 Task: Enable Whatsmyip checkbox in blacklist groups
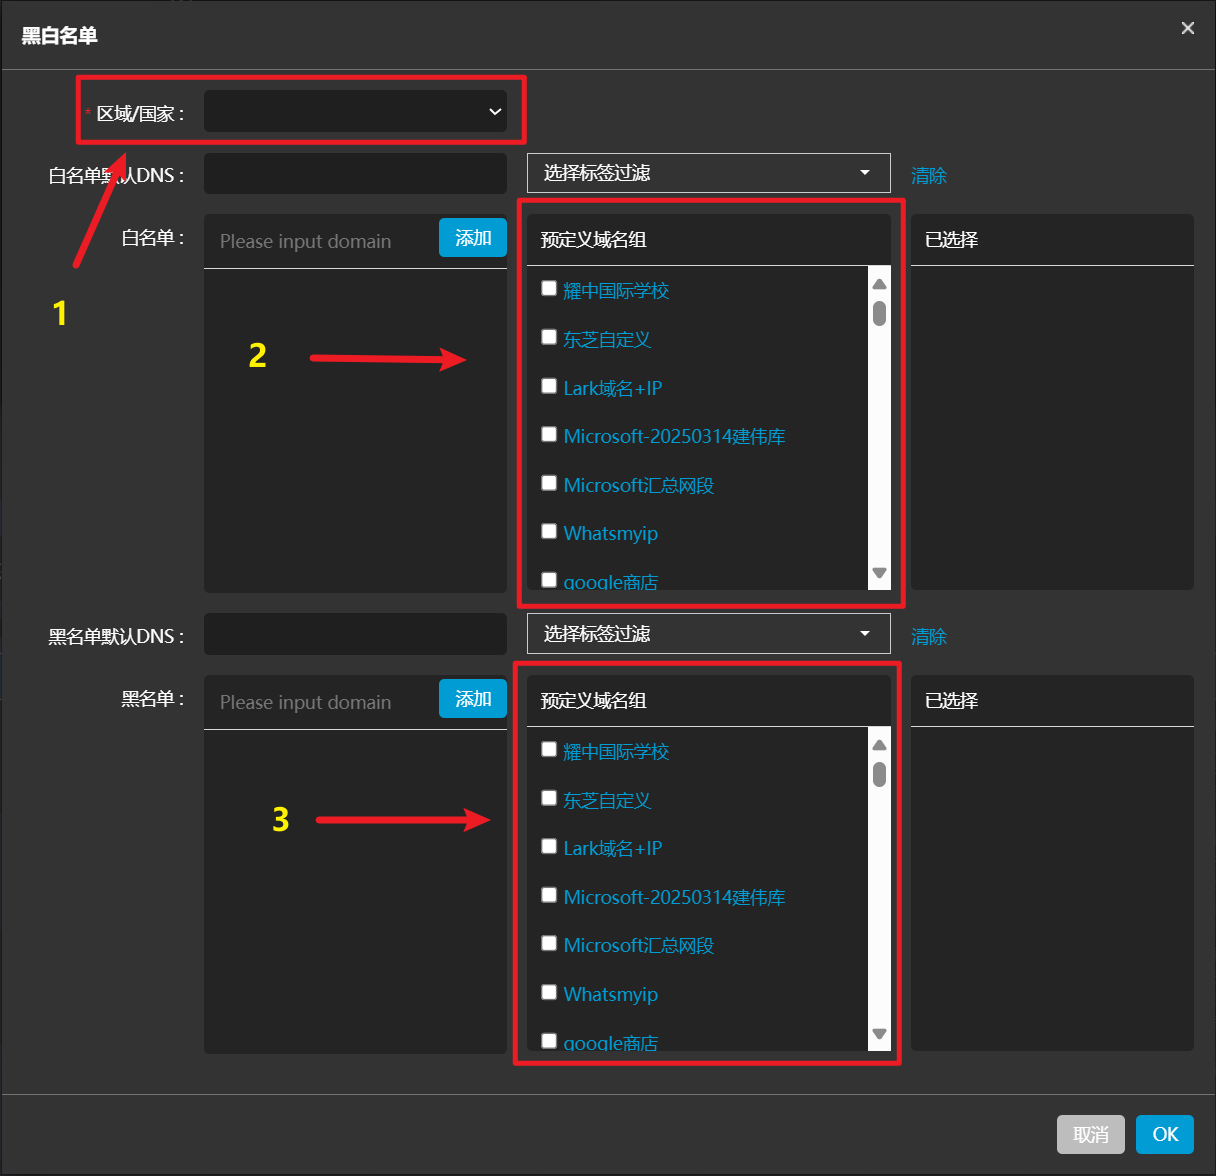(x=549, y=992)
